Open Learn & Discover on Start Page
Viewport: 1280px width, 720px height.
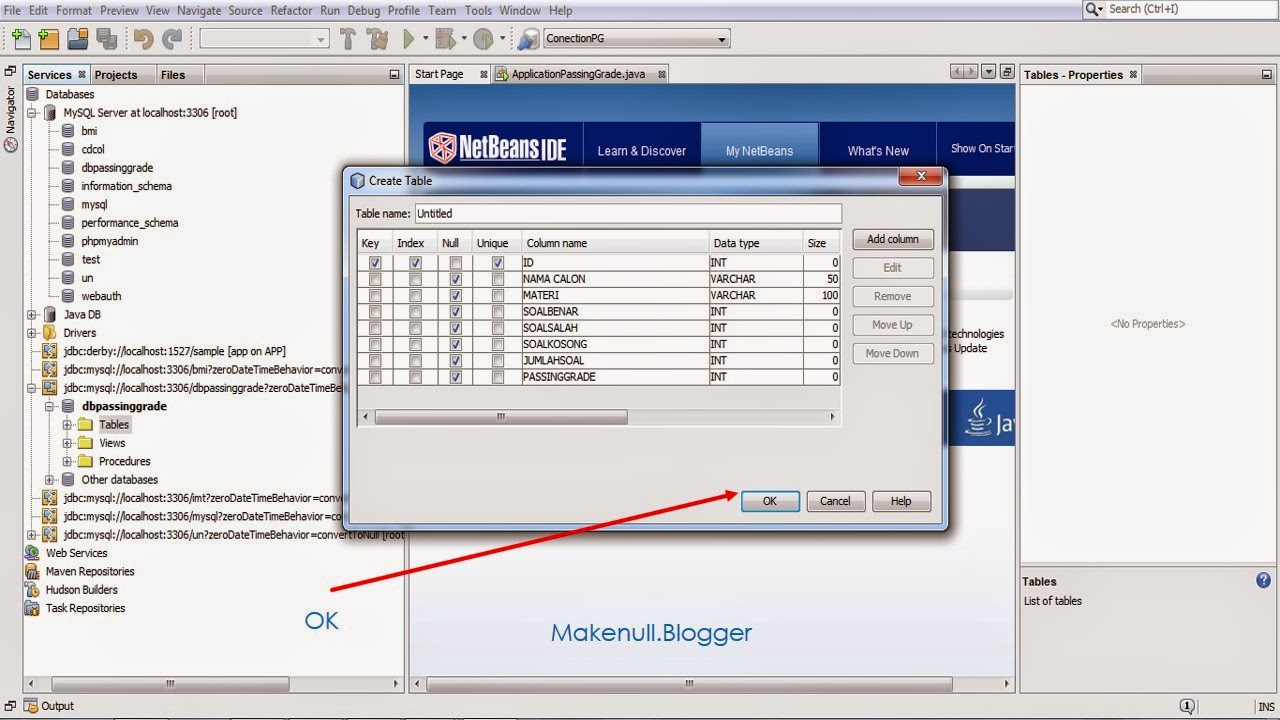[x=642, y=151]
